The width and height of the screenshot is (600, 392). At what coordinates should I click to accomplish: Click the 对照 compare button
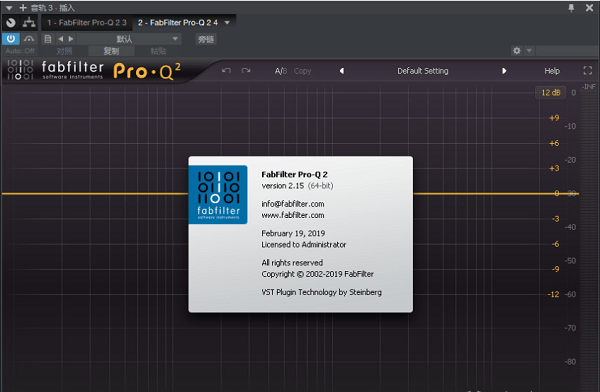(x=64, y=51)
